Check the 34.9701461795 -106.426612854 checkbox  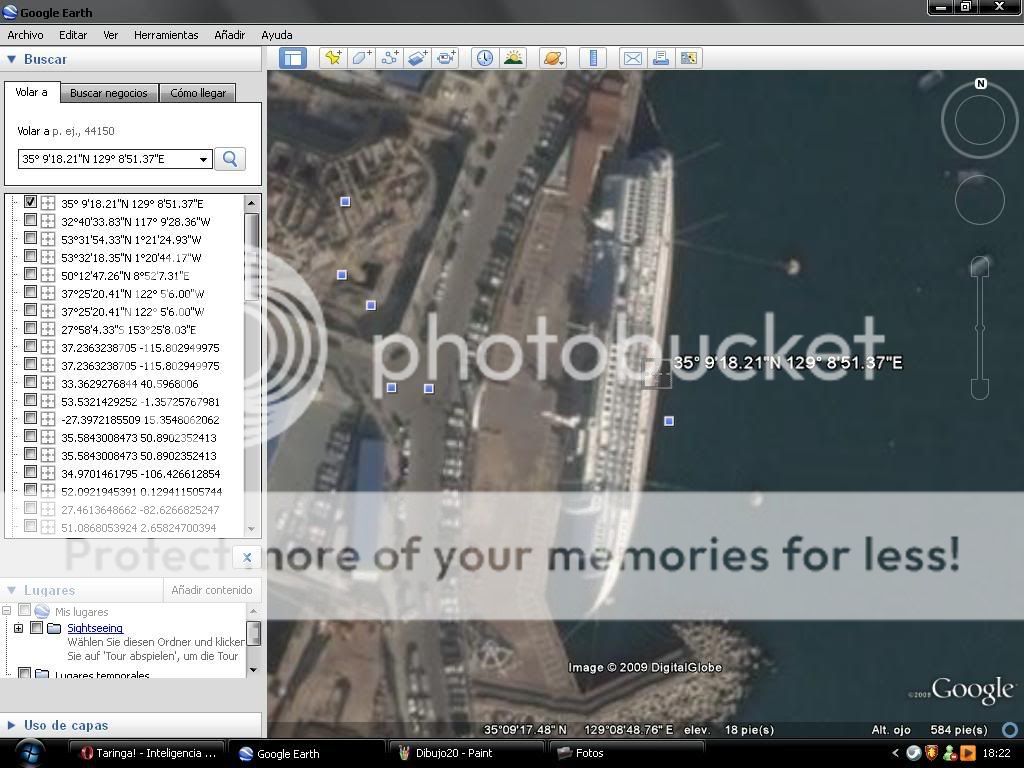click(x=30, y=472)
